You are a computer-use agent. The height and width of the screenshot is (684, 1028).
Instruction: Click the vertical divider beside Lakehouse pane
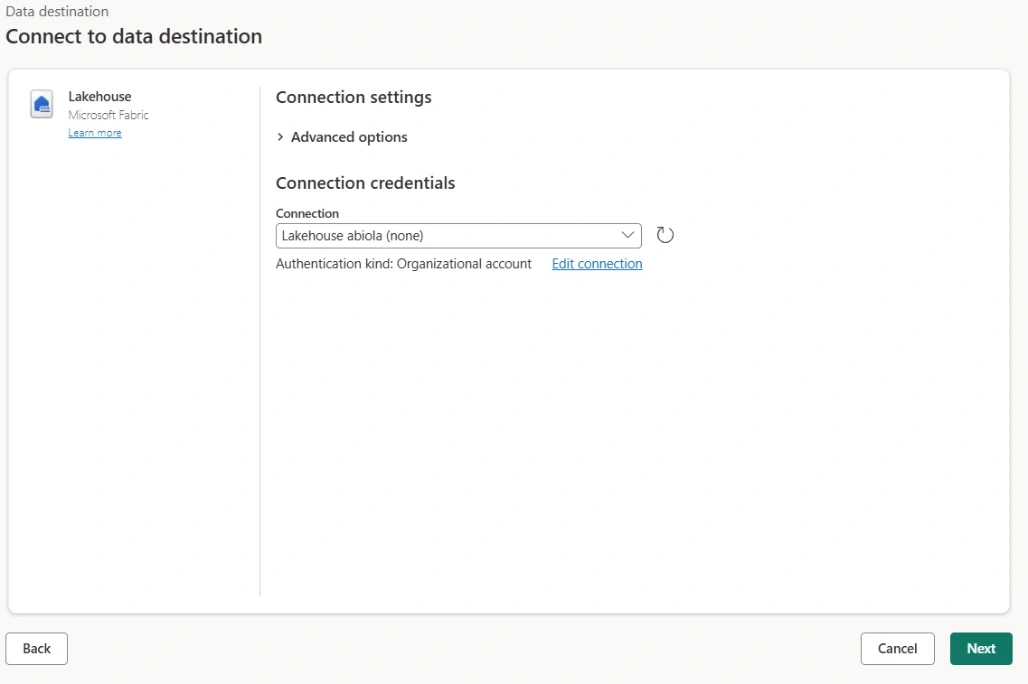260,341
